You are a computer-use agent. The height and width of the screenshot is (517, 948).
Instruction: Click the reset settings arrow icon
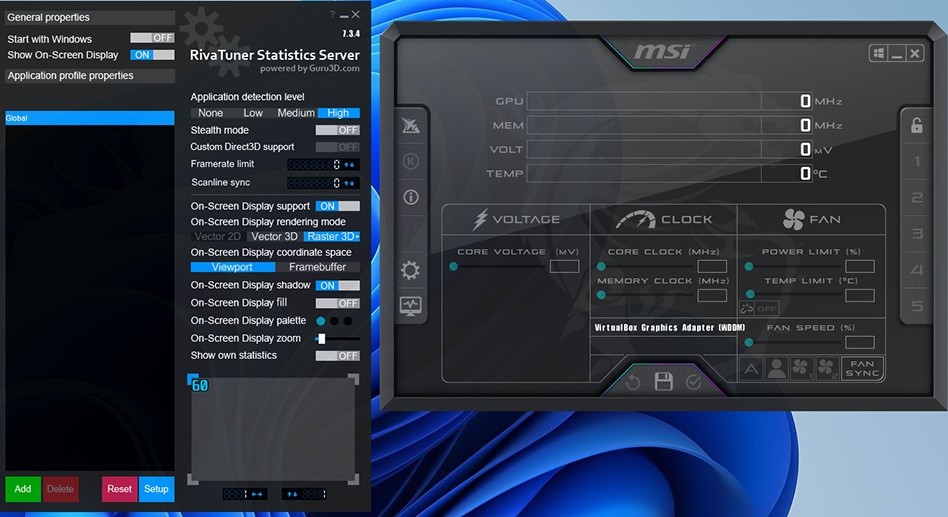(633, 382)
